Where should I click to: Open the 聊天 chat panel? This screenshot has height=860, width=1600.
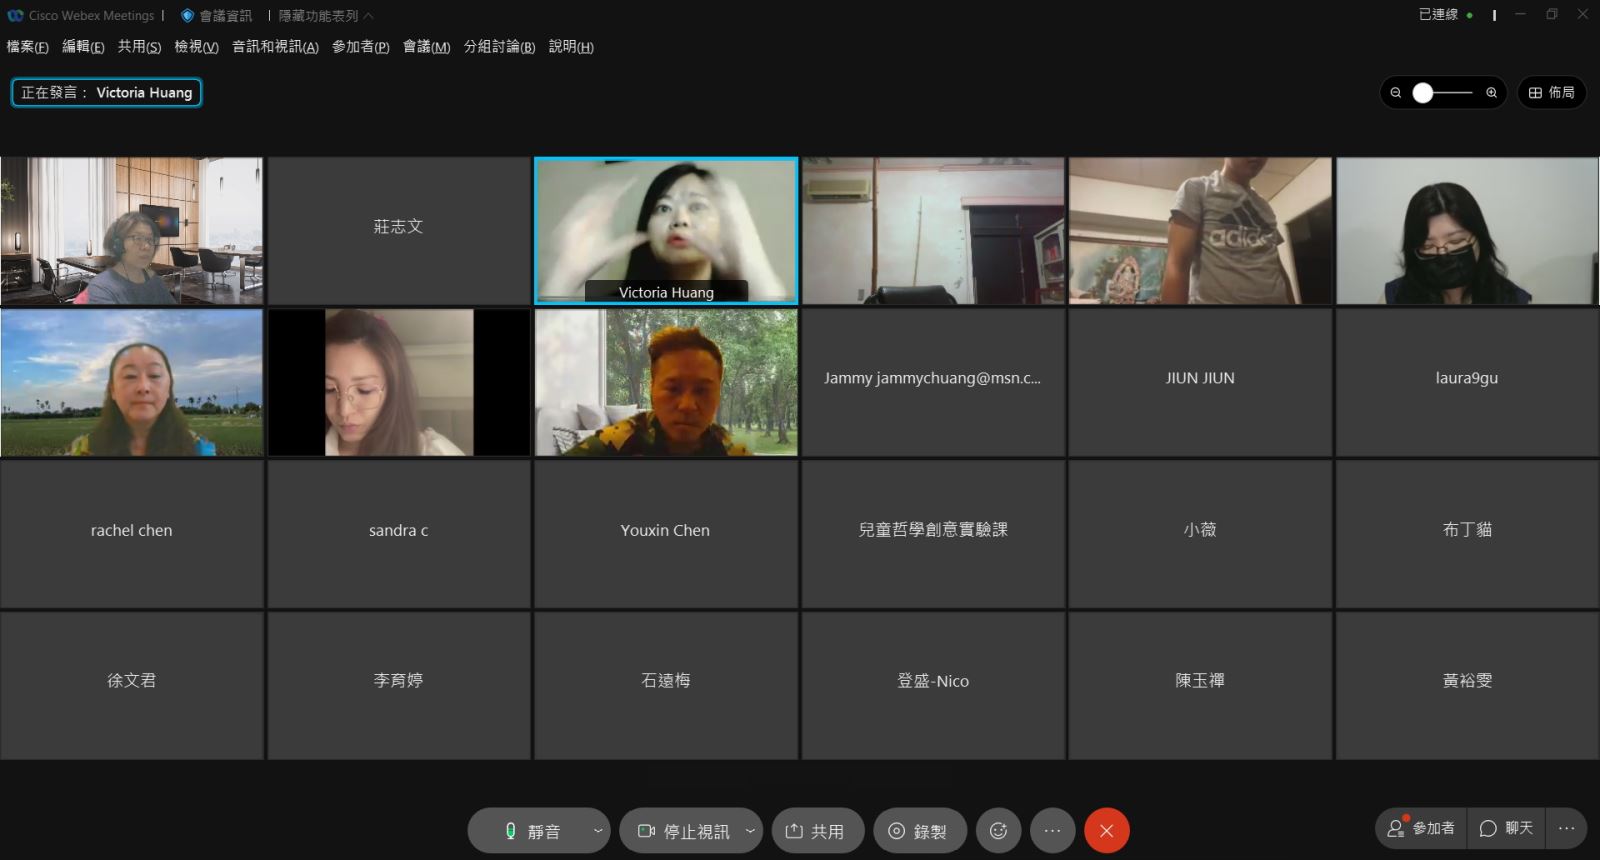[x=1506, y=828]
